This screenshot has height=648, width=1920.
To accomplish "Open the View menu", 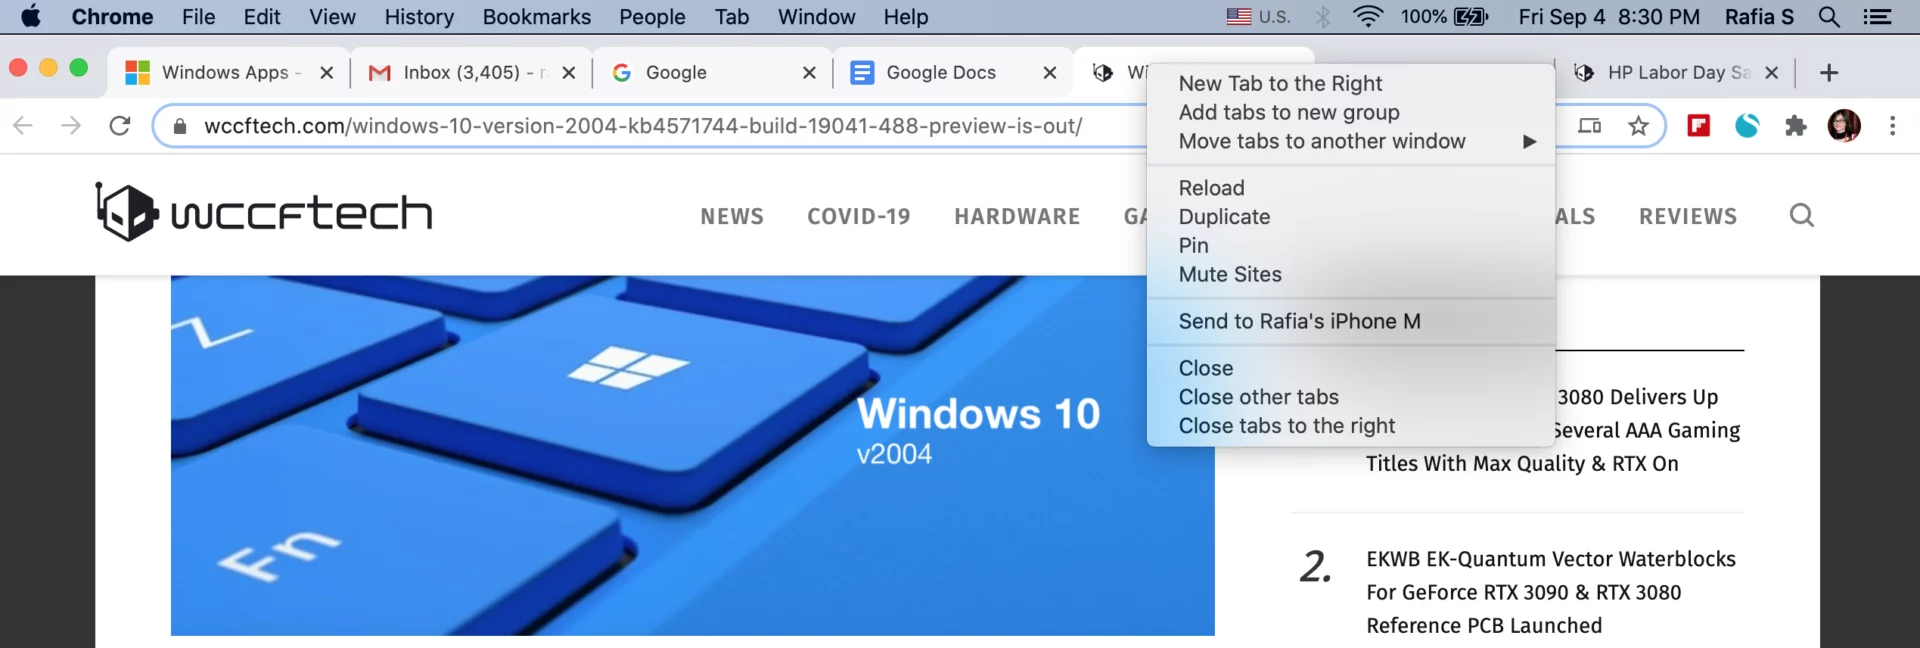I will (x=332, y=17).
